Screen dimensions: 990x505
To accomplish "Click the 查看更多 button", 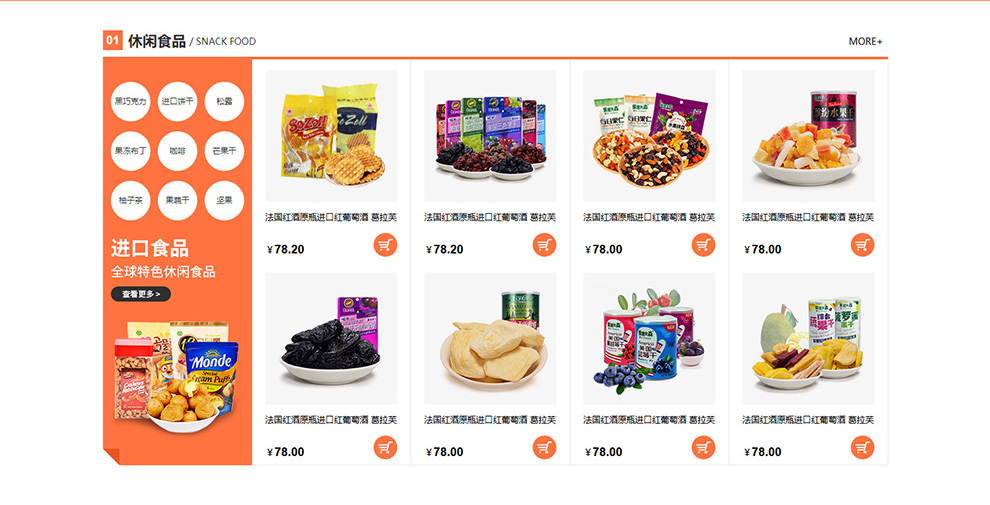I will (x=141, y=294).
